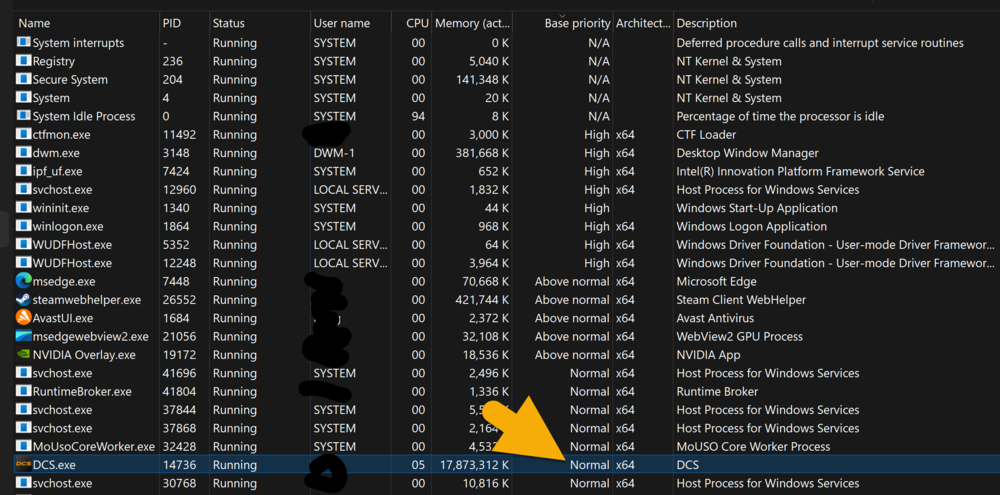Sort processes by PID column
1000x495 pixels.
point(172,24)
